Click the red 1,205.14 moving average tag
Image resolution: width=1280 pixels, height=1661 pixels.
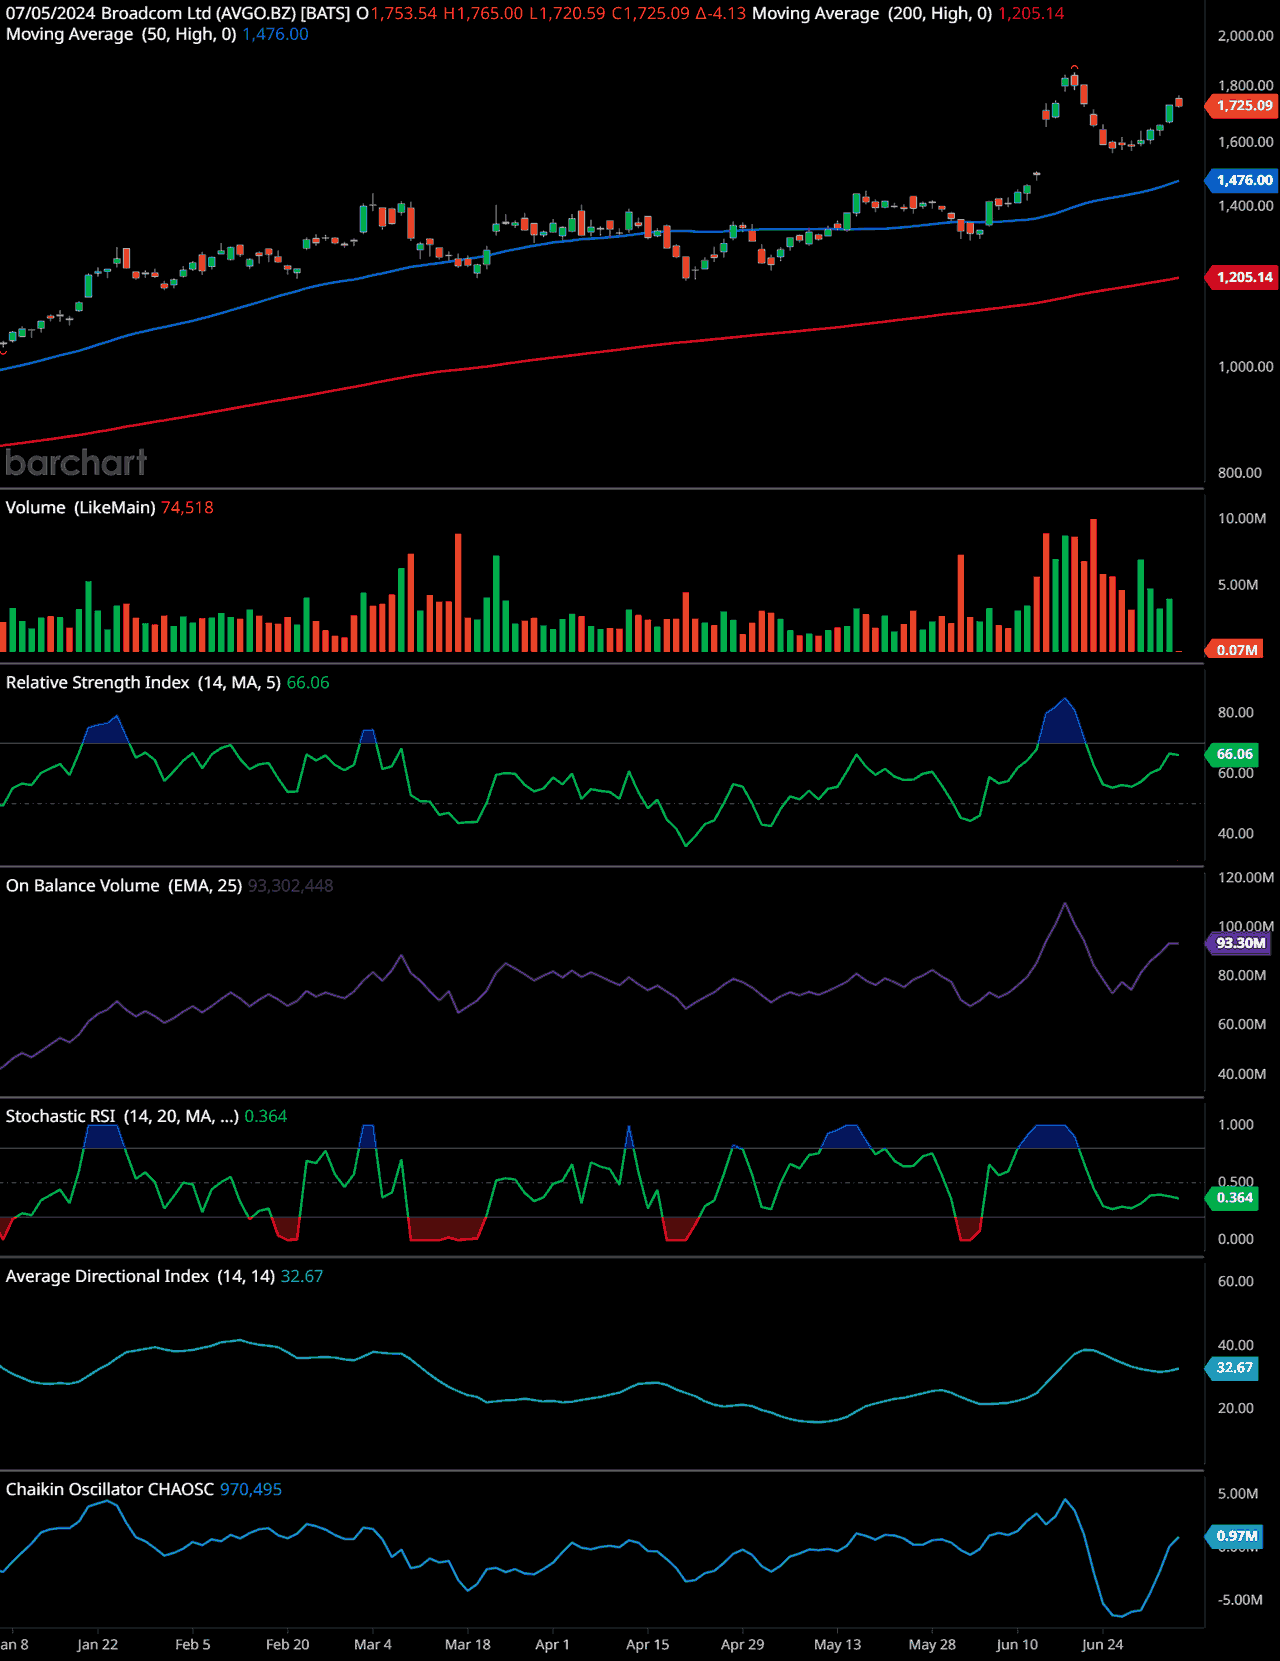point(1243,277)
